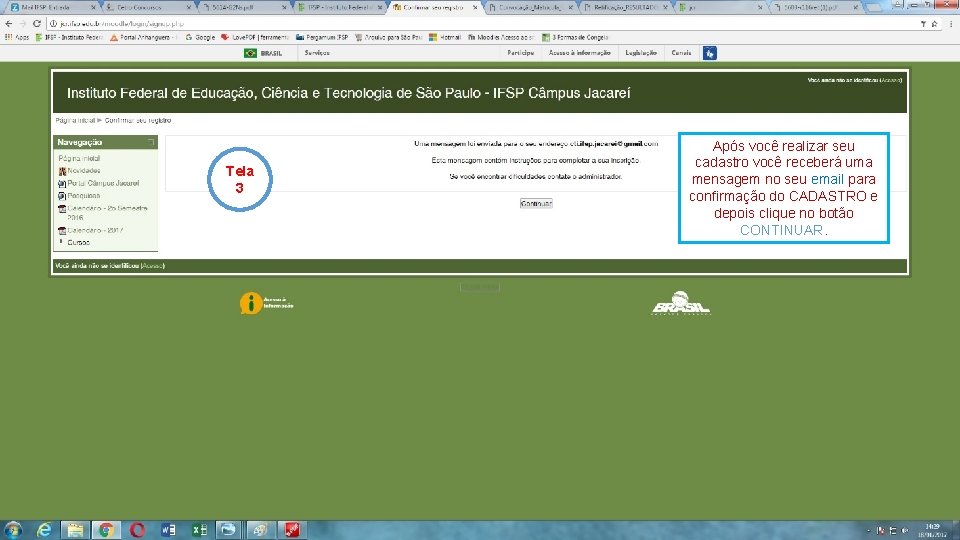Open a new browser tab
The width and height of the screenshot is (960, 540).
(874, 7)
